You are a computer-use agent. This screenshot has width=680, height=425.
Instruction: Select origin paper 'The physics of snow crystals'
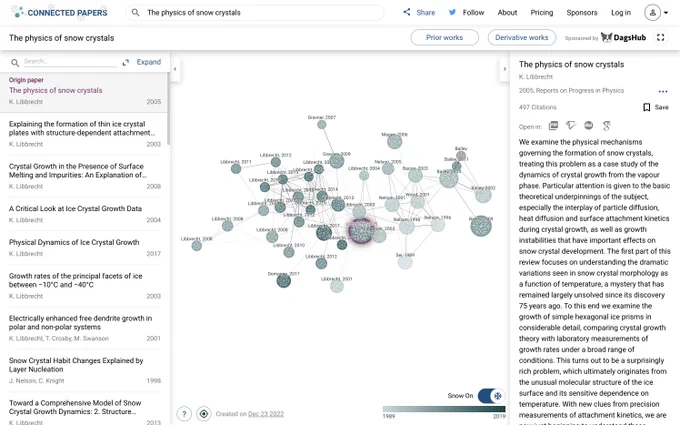click(x=85, y=92)
